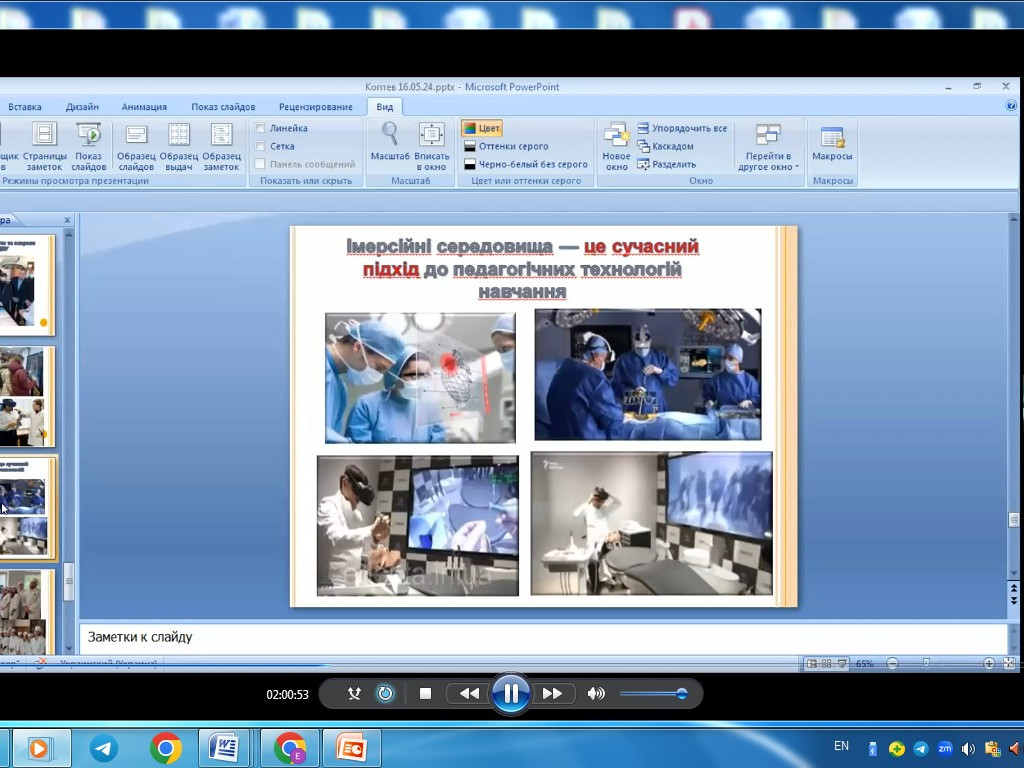Select the thumbnail of group in white coats
Screen dimensions: 1024x768
click(x=27, y=612)
